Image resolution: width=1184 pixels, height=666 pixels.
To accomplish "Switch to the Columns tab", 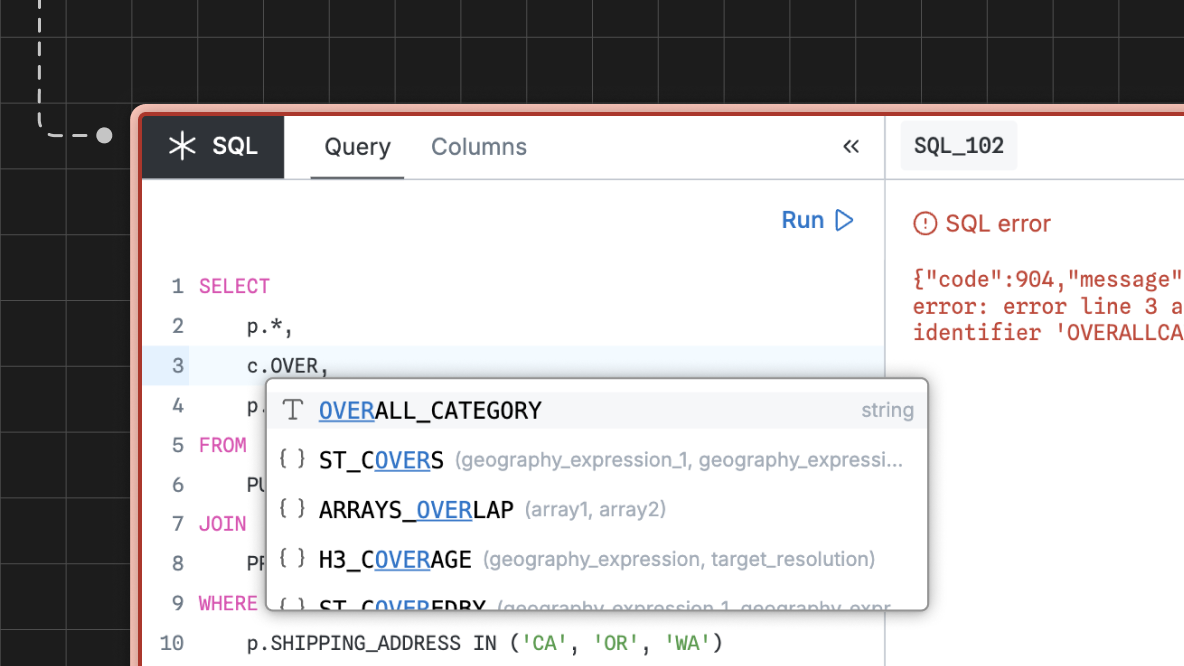I will [479, 146].
